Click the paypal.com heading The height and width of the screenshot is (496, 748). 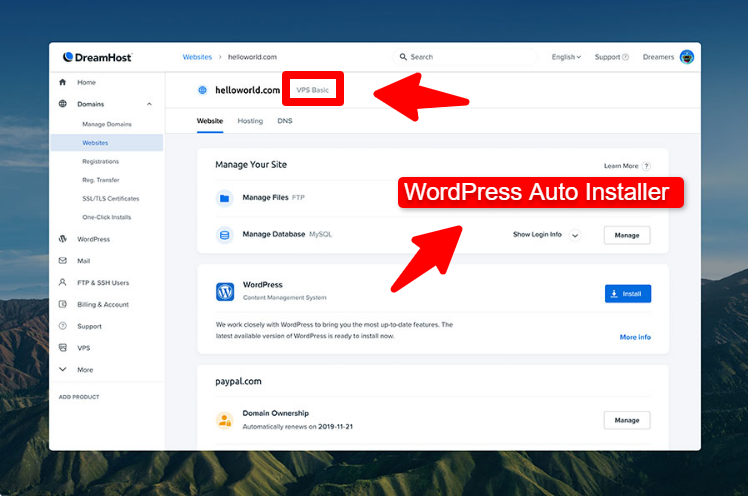point(238,382)
